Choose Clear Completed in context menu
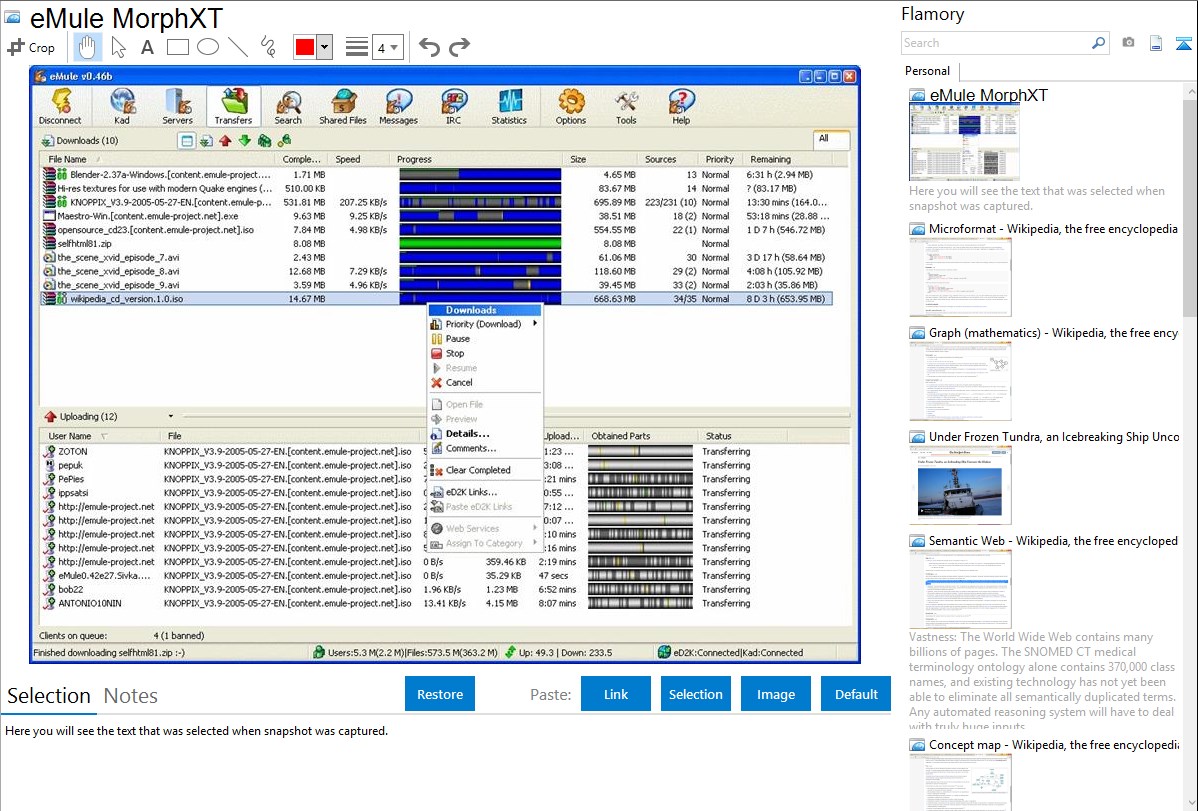This screenshot has height=811, width=1198. coord(484,470)
